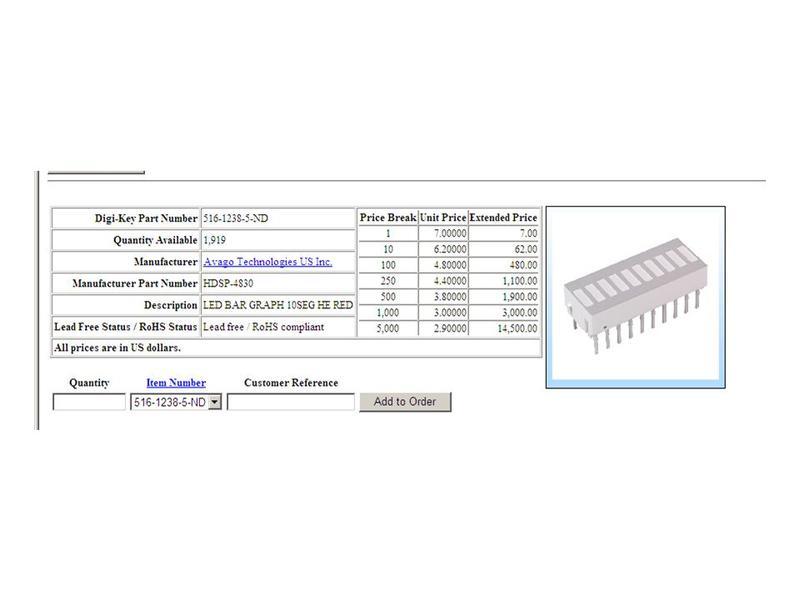This screenshot has width=800, height=600.
Task: Click the Lead free / RoHS compliant text
Action: 263,327
